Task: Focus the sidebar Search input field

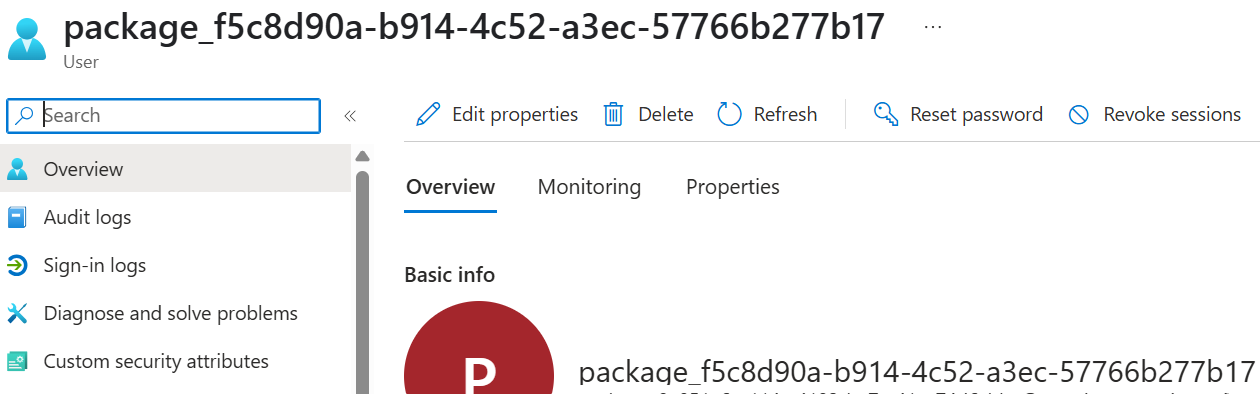Action: click(x=163, y=115)
